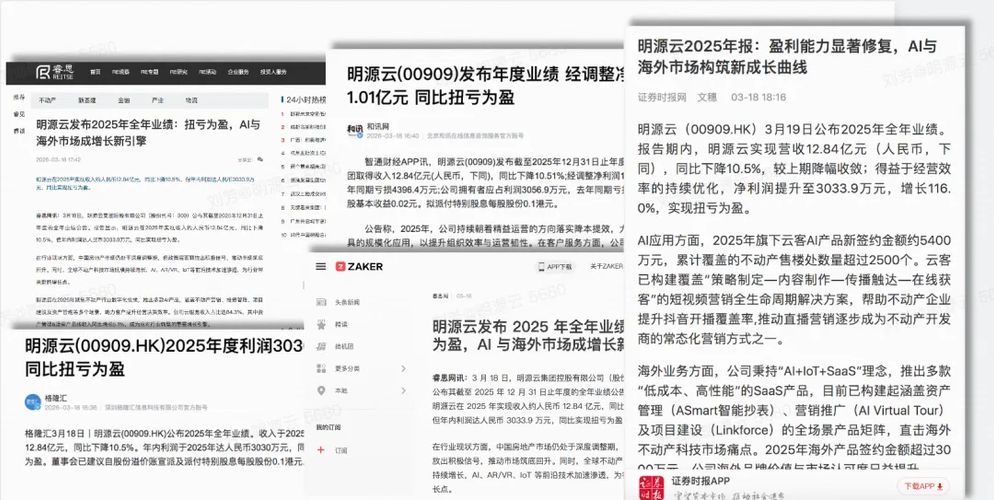The width and height of the screenshot is (994, 500).
Task: Click the author name 文穗
Action: pos(707,97)
